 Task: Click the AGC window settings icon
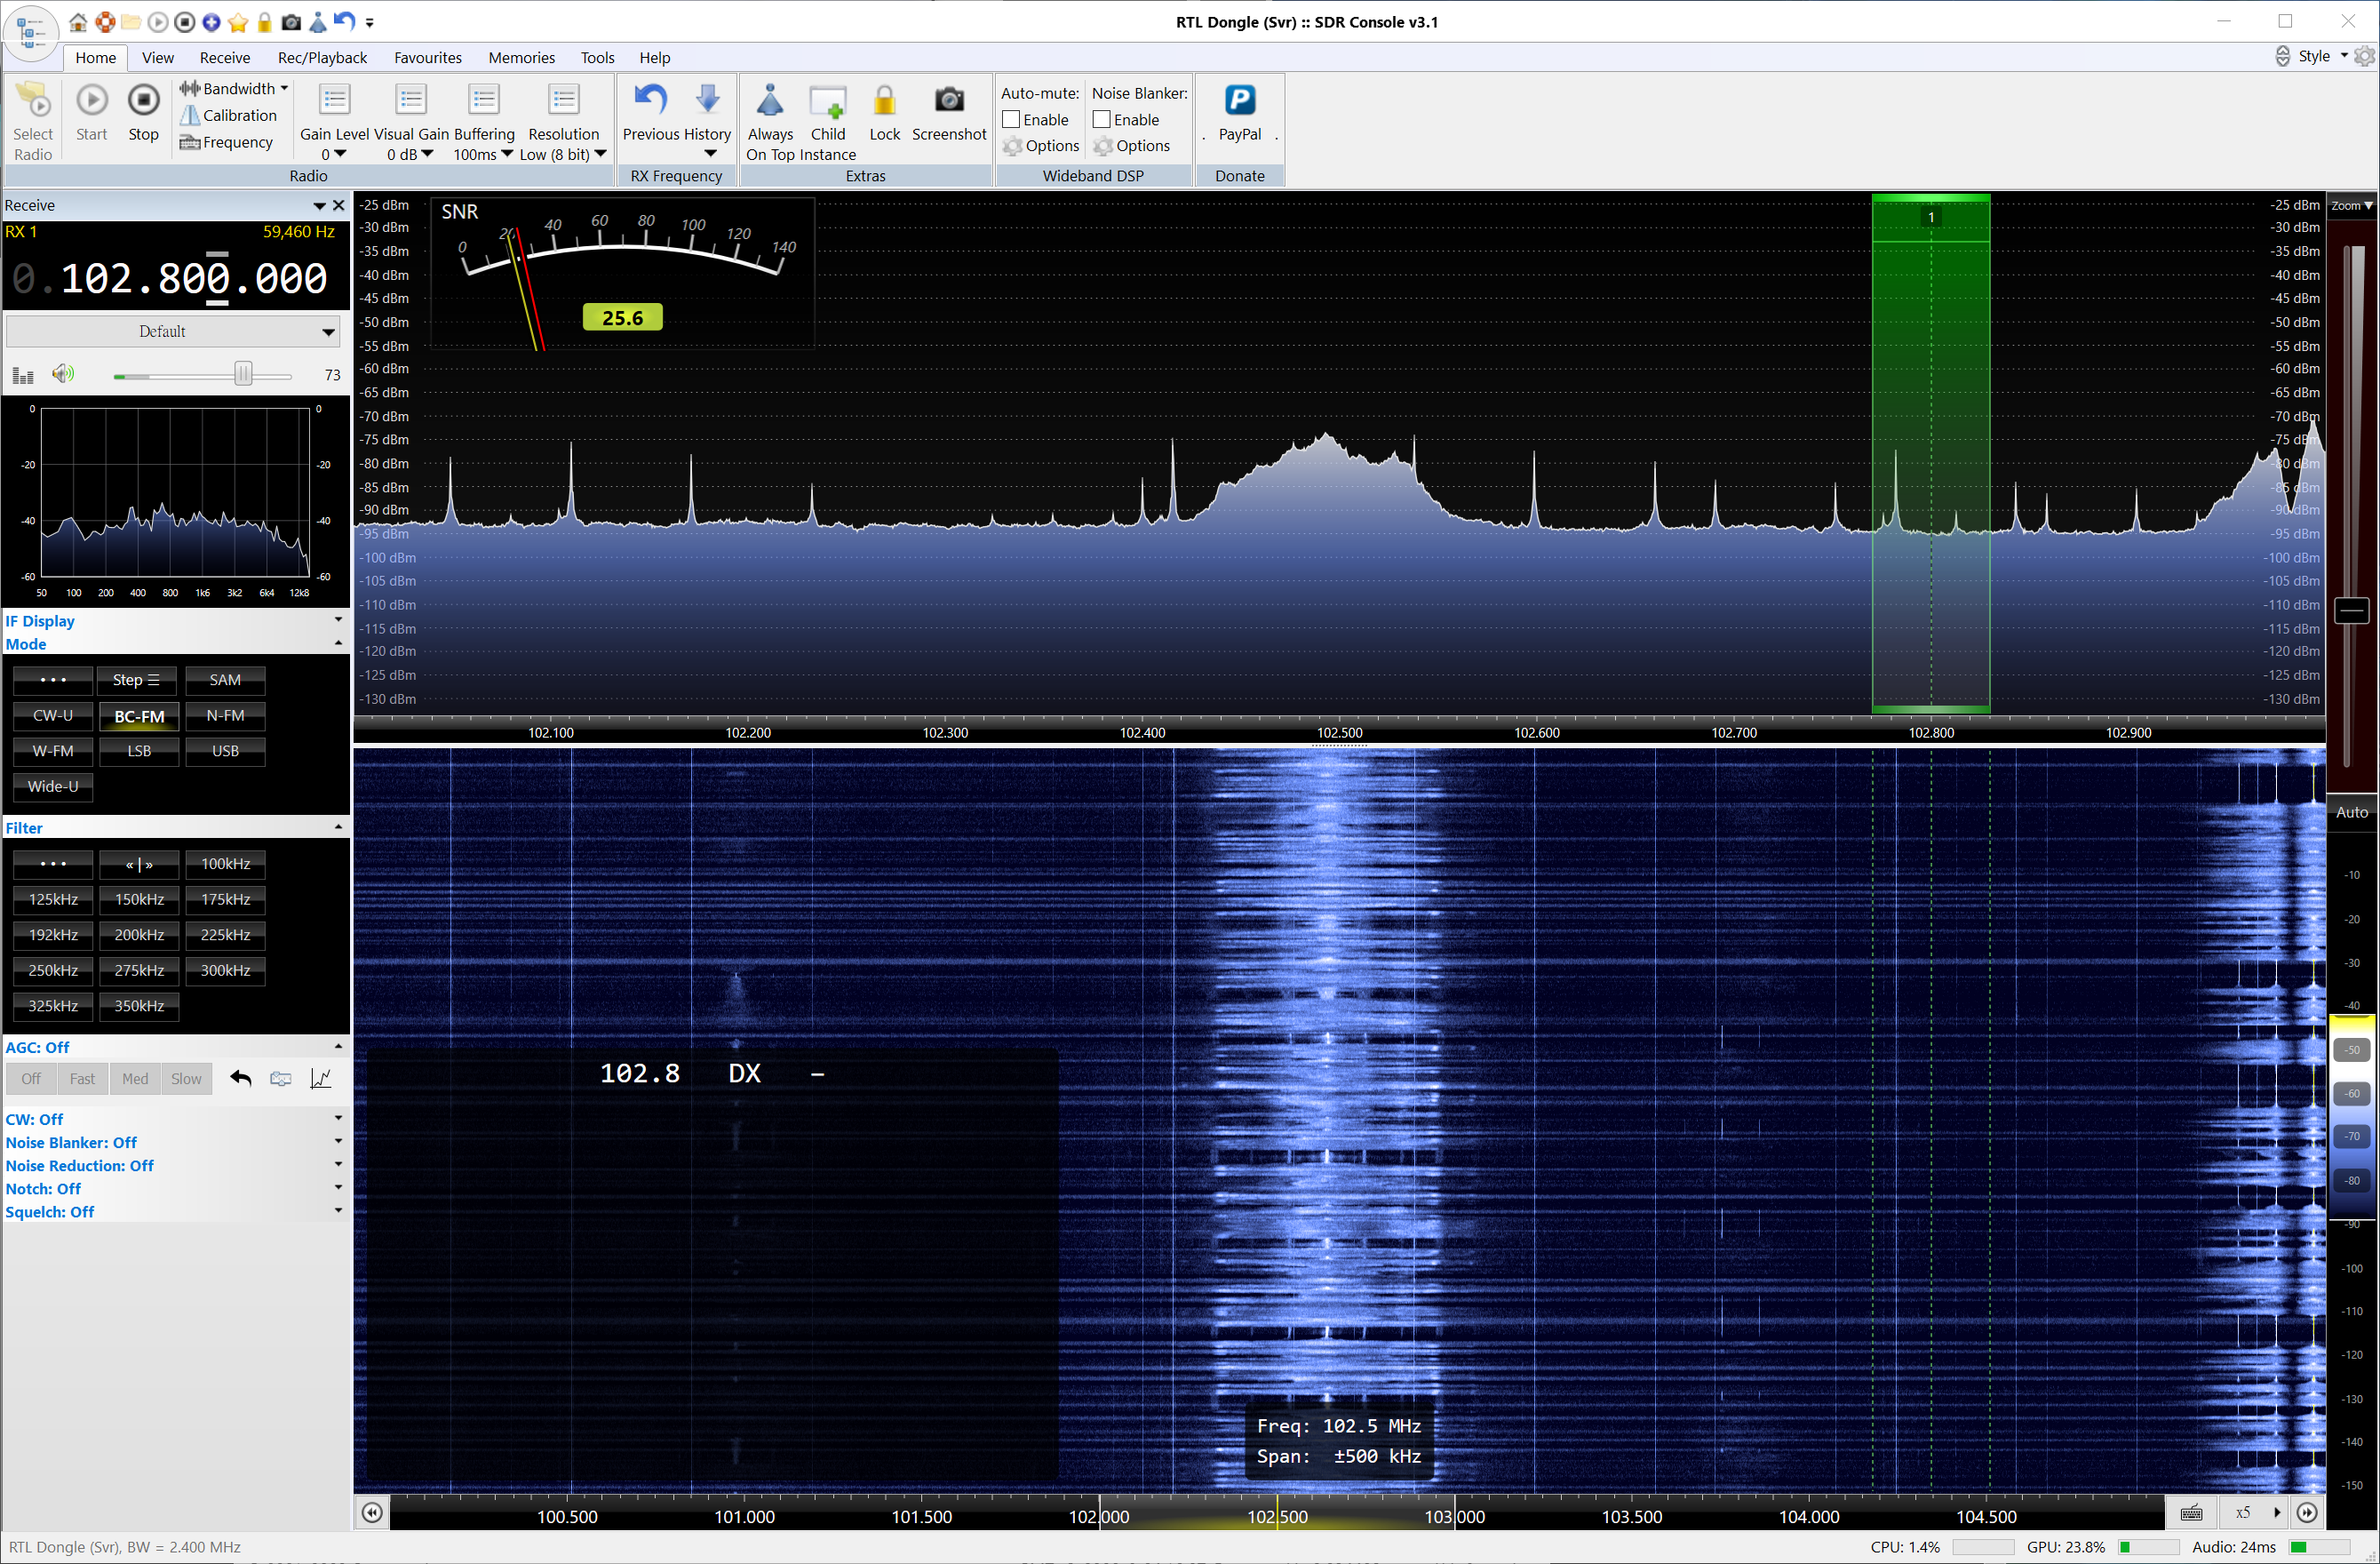(x=281, y=1078)
